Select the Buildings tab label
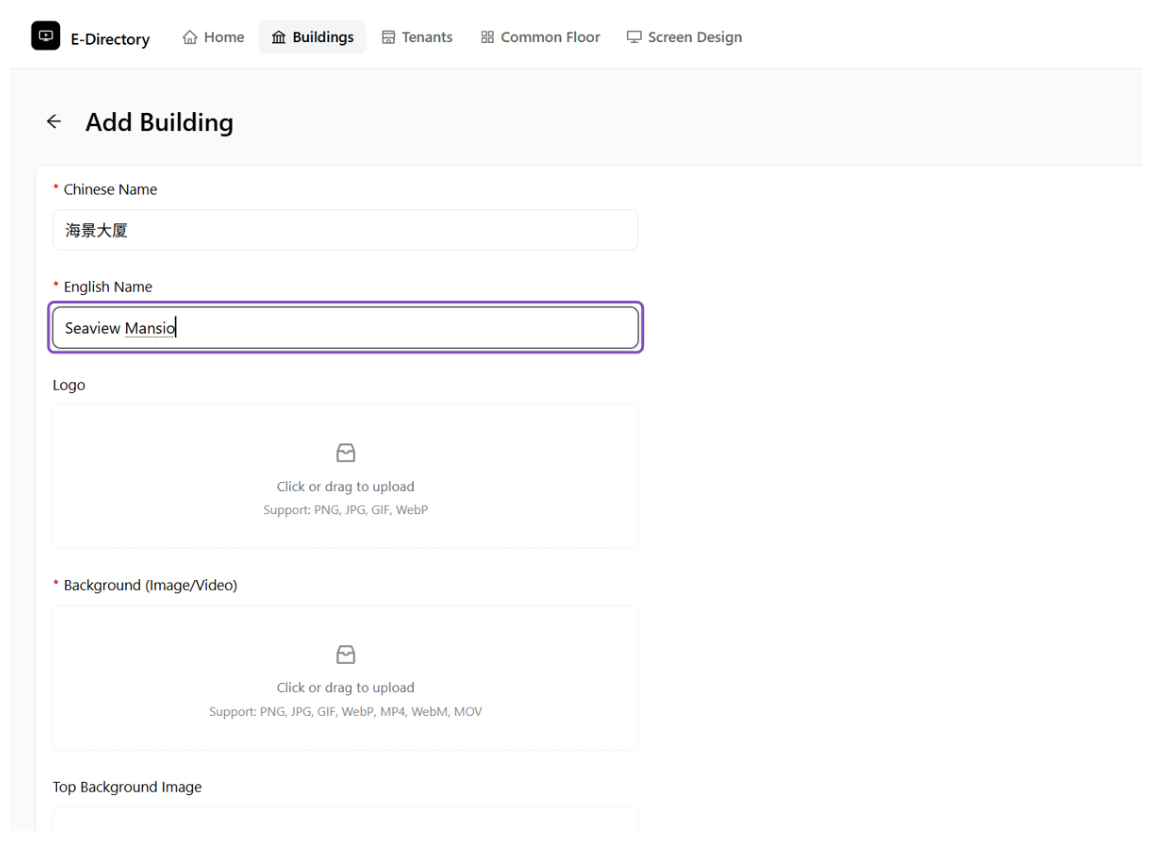 pyautogui.click(x=323, y=37)
